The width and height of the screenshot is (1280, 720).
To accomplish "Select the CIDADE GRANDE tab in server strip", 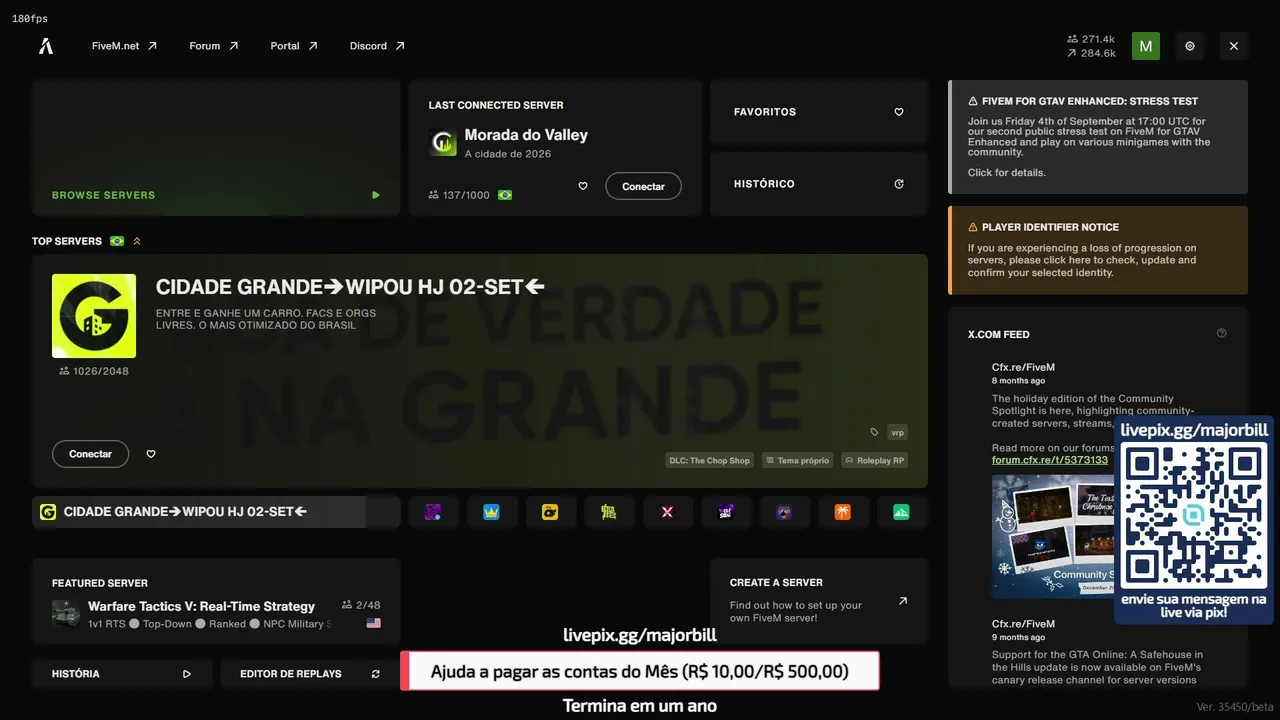I will tap(216, 512).
